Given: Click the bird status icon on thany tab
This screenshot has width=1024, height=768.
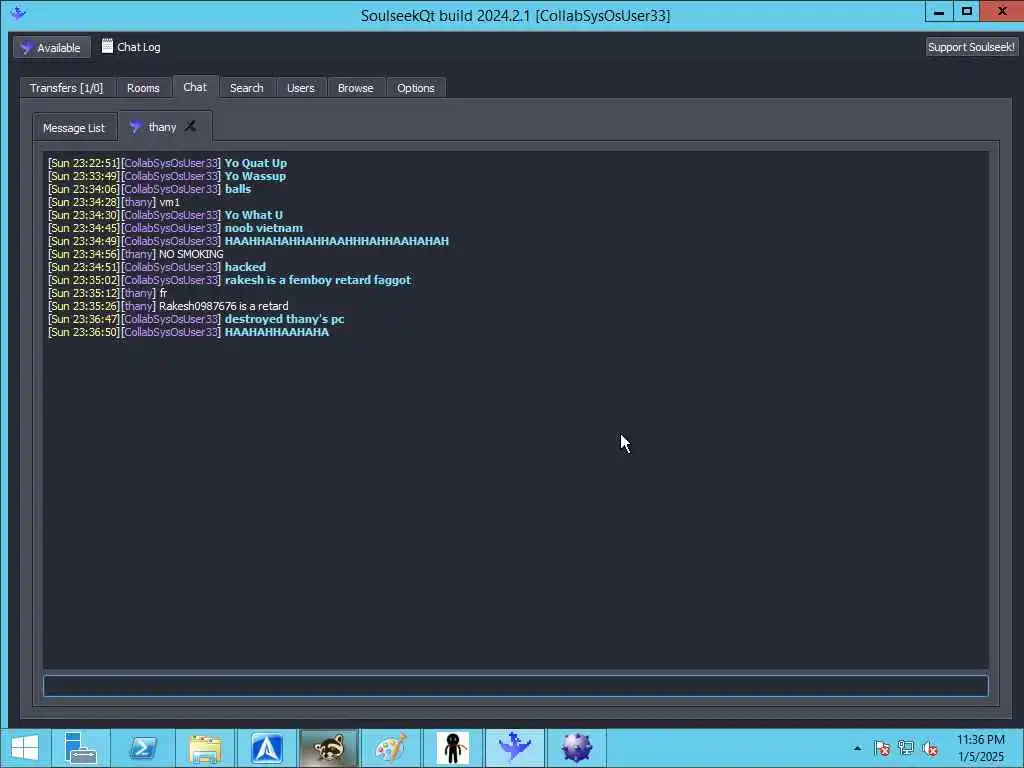Looking at the screenshot, I should pos(135,127).
